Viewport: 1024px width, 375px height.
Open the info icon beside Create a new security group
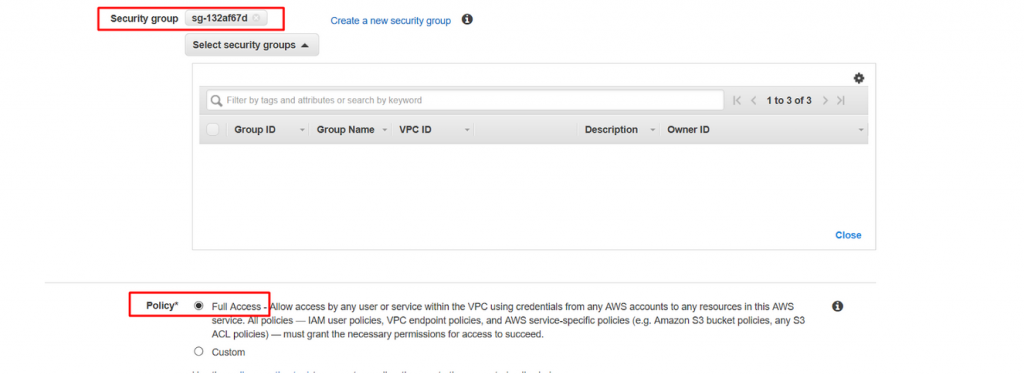(467, 20)
